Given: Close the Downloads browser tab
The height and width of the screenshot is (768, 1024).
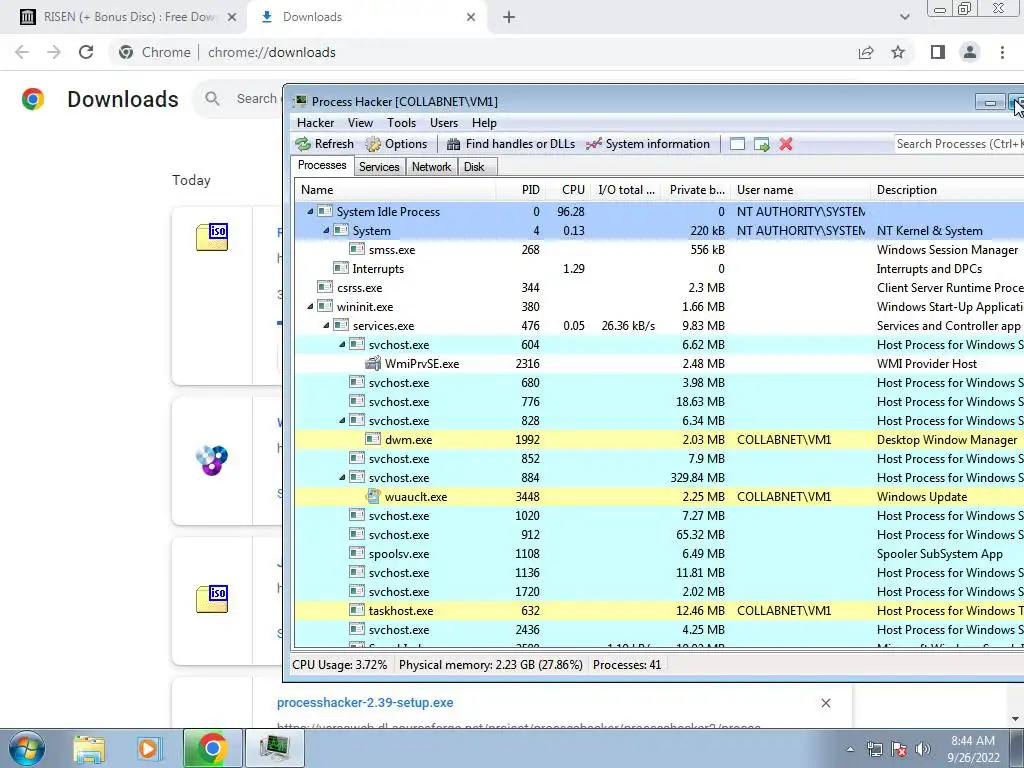Looking at the screenshot, I should click(471, 17).
